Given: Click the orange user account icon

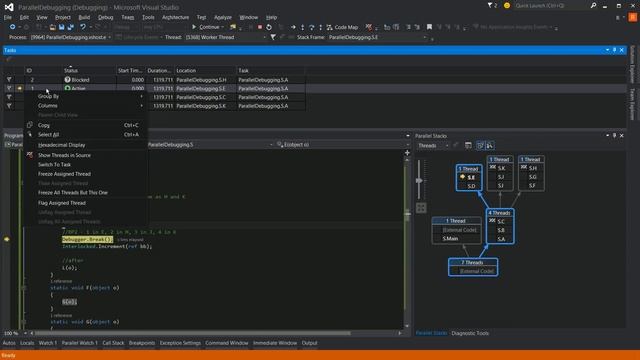Looking at the screenshot, I should [x=633, y=18].
